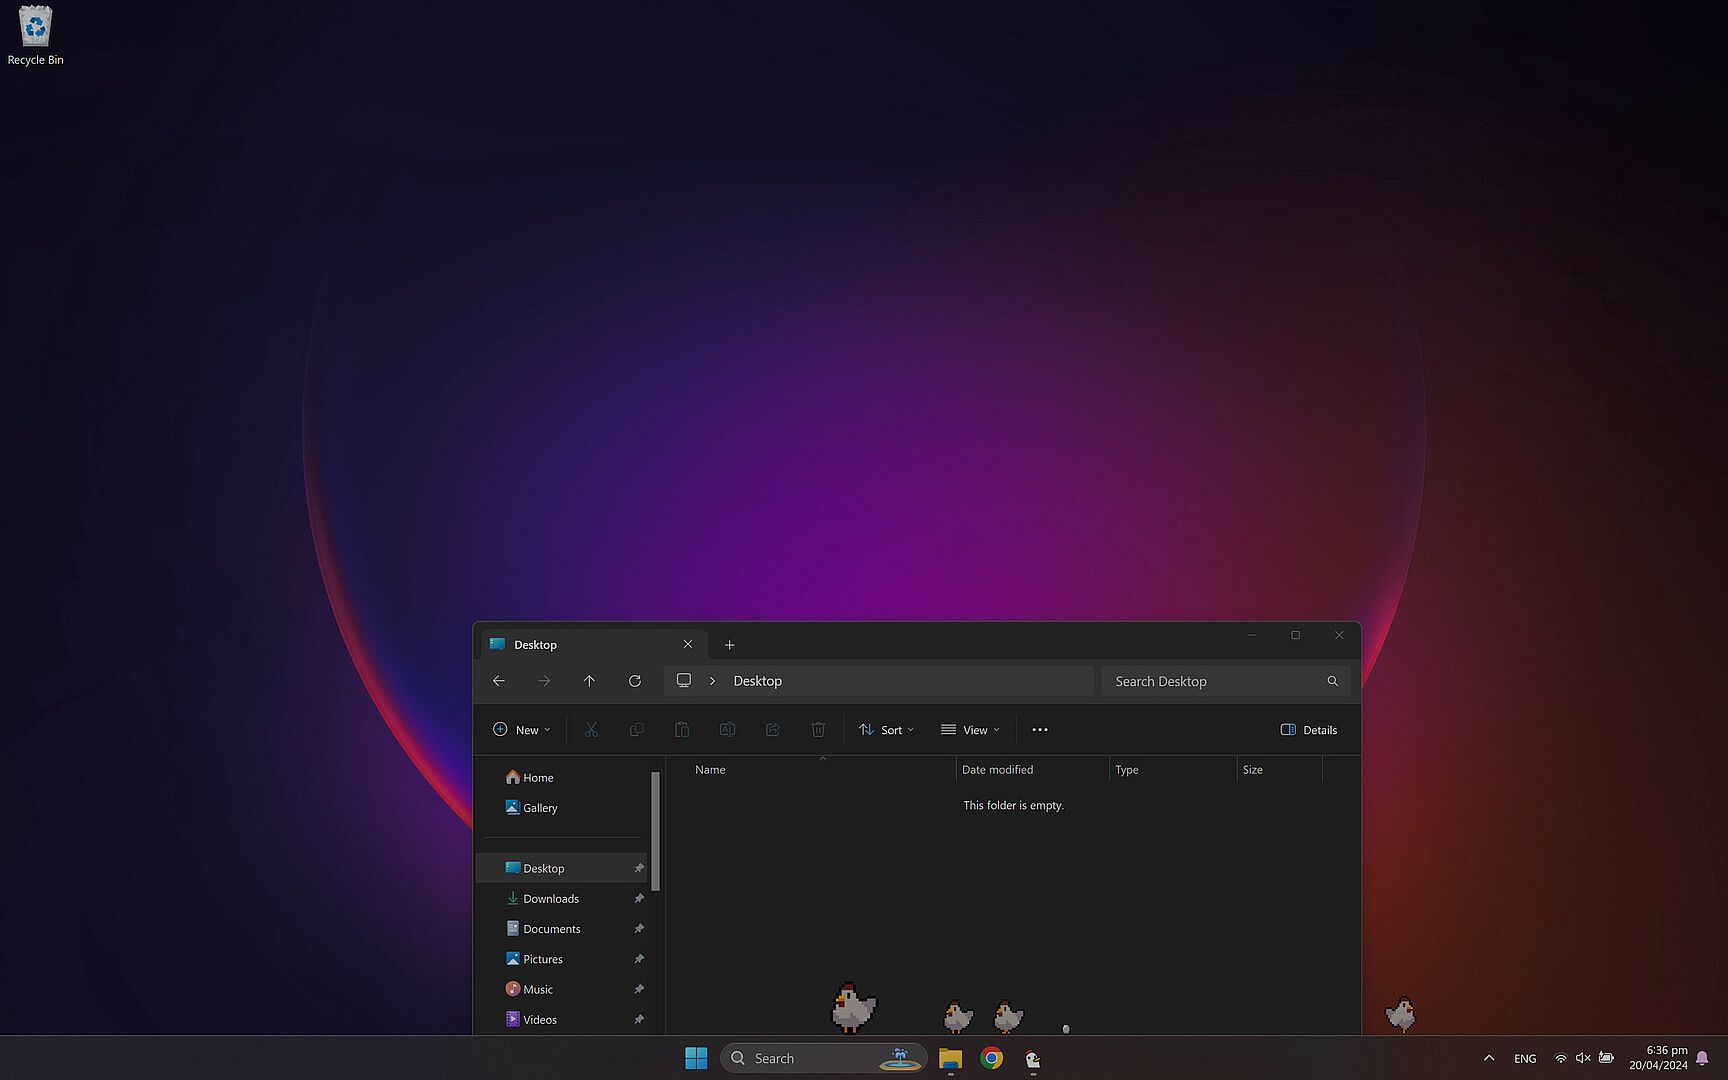Go up one folder level

tap(589, 681)
